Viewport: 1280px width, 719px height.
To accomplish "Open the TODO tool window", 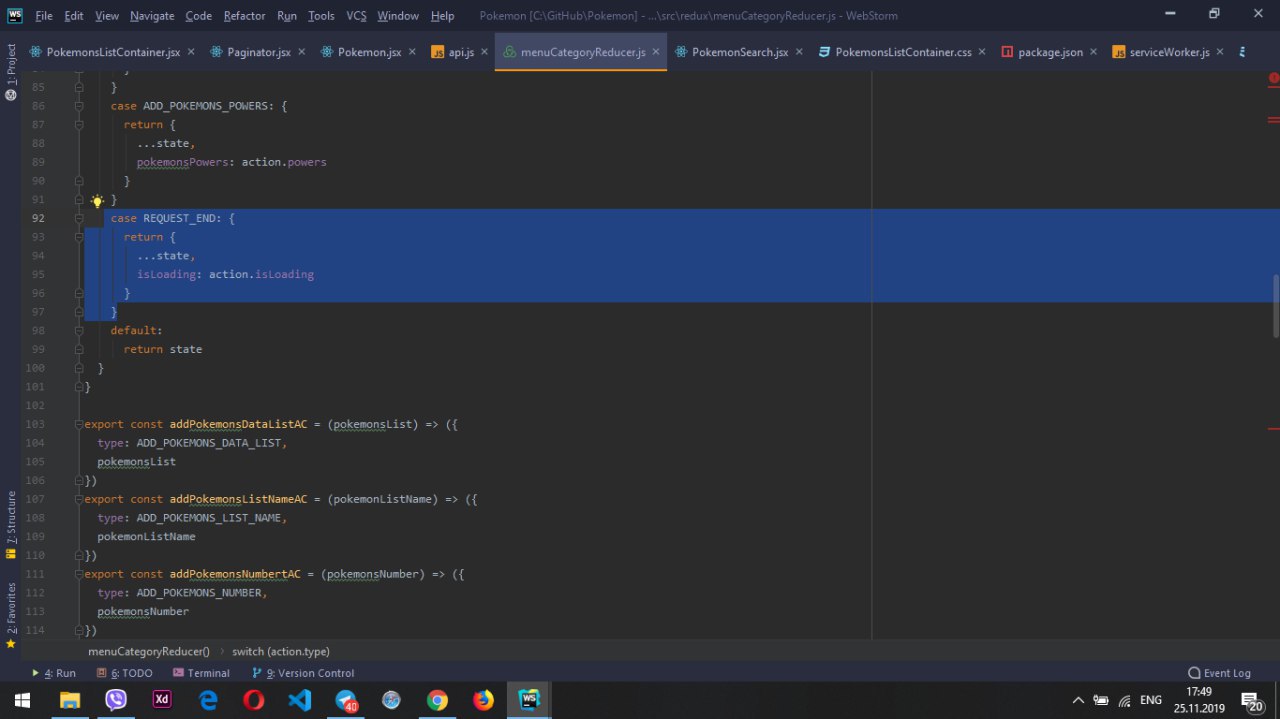I will point(125,673).
